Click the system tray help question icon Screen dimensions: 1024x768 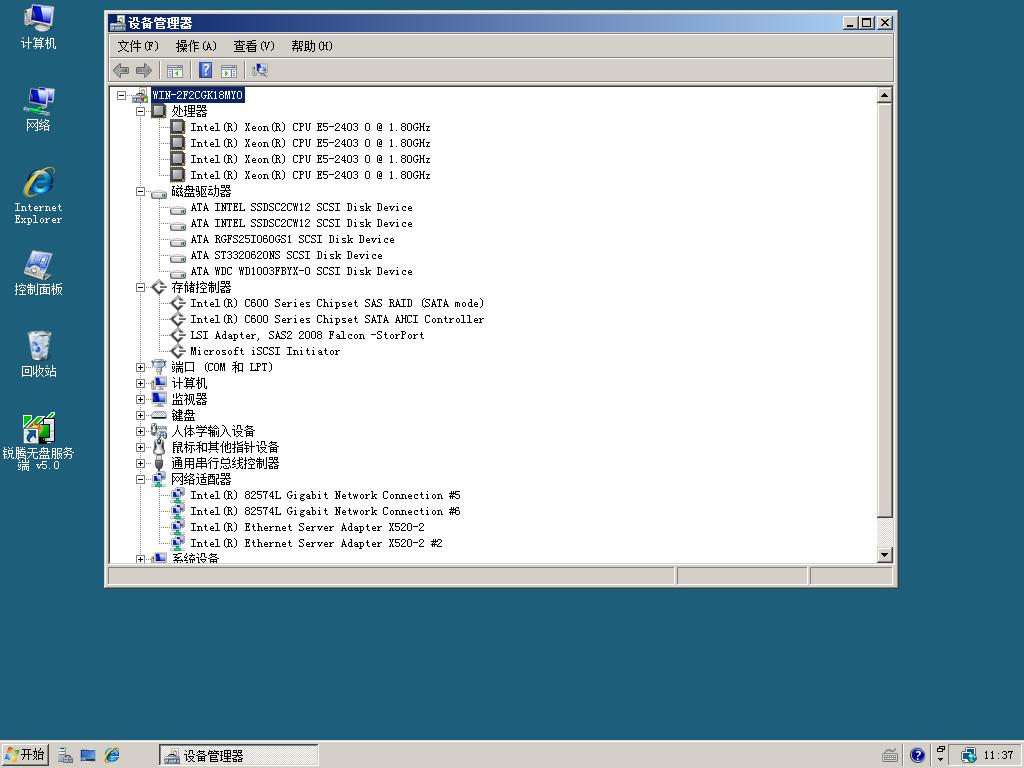pyautogui.click(x=918, y=756)
